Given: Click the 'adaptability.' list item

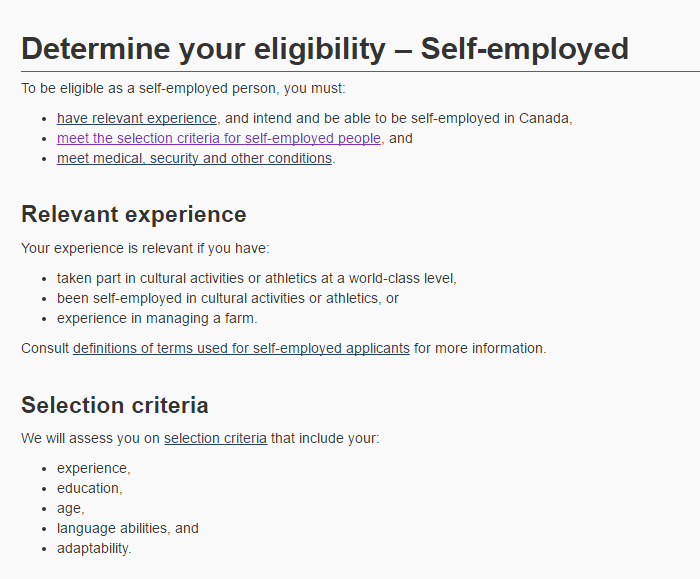Looking at the screenshot, I should click(94, 548).
